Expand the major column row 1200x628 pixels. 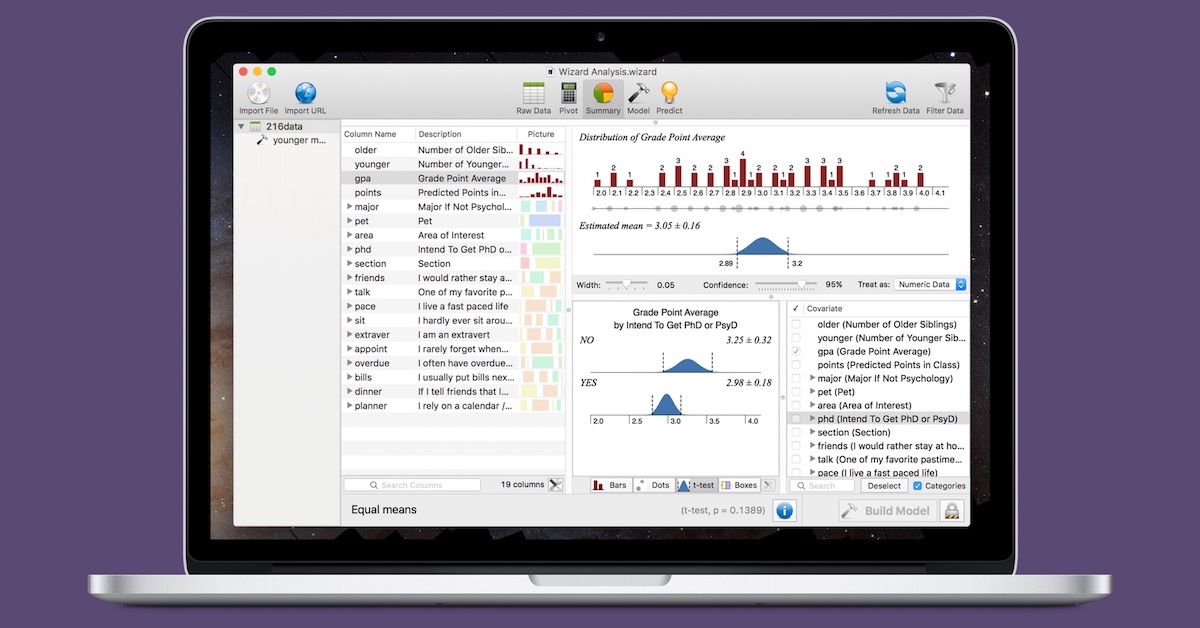(350, 207)
